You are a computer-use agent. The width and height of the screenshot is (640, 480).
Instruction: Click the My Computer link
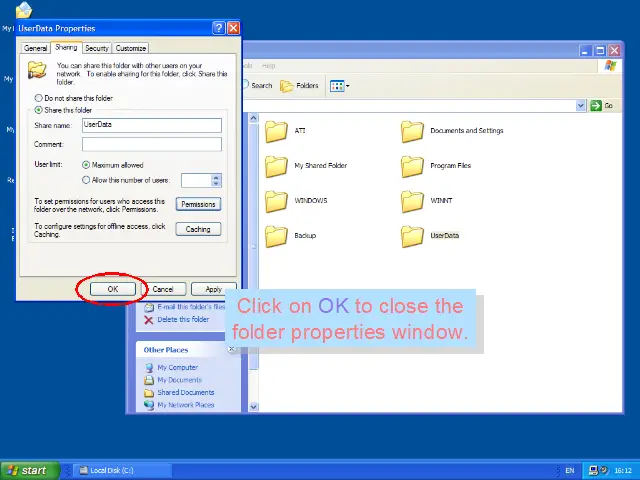178,368
